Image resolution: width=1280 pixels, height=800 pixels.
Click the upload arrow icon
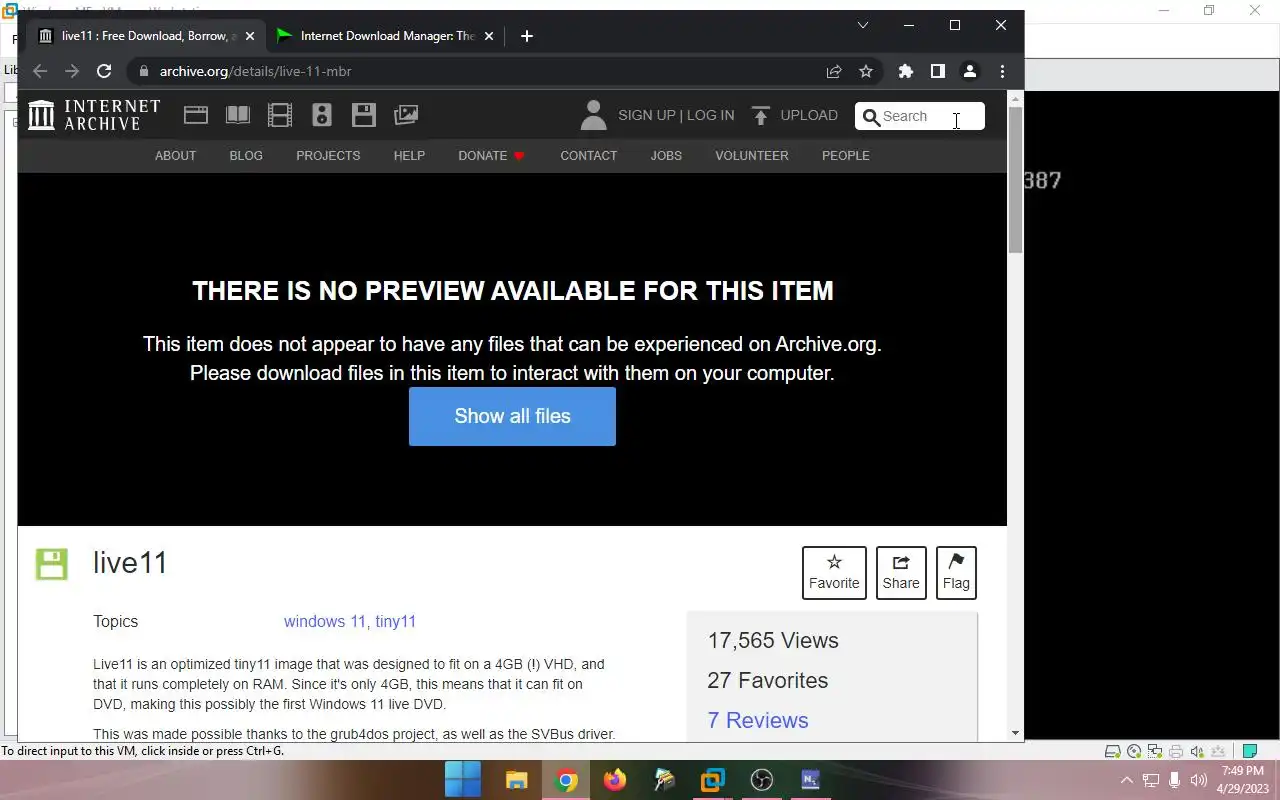[x=761, y=116]
